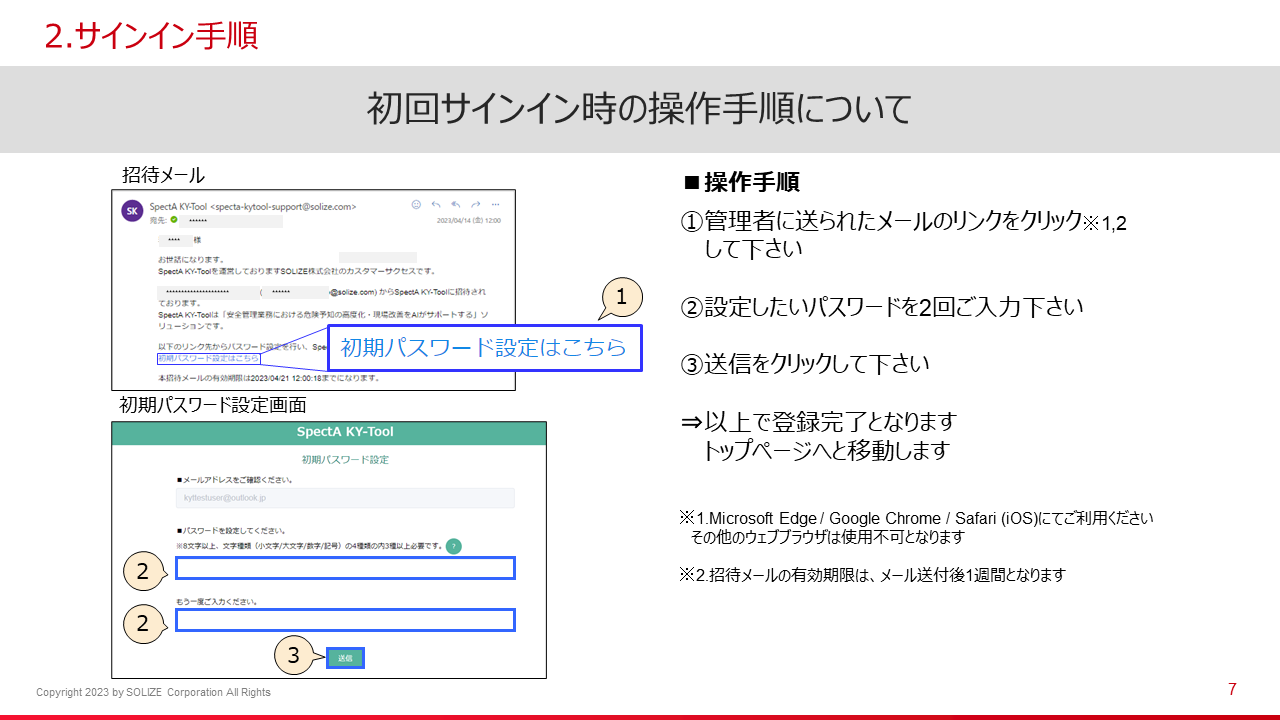Click the Forward arrow icon in the email
Viewport: 1280px width, 720px height.
[x=476, y=204]
